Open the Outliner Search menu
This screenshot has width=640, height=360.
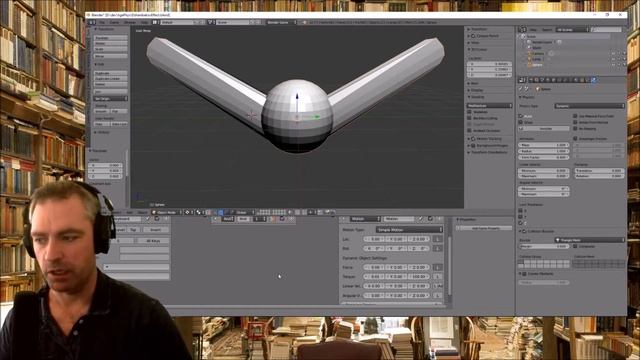pos(547,30)
